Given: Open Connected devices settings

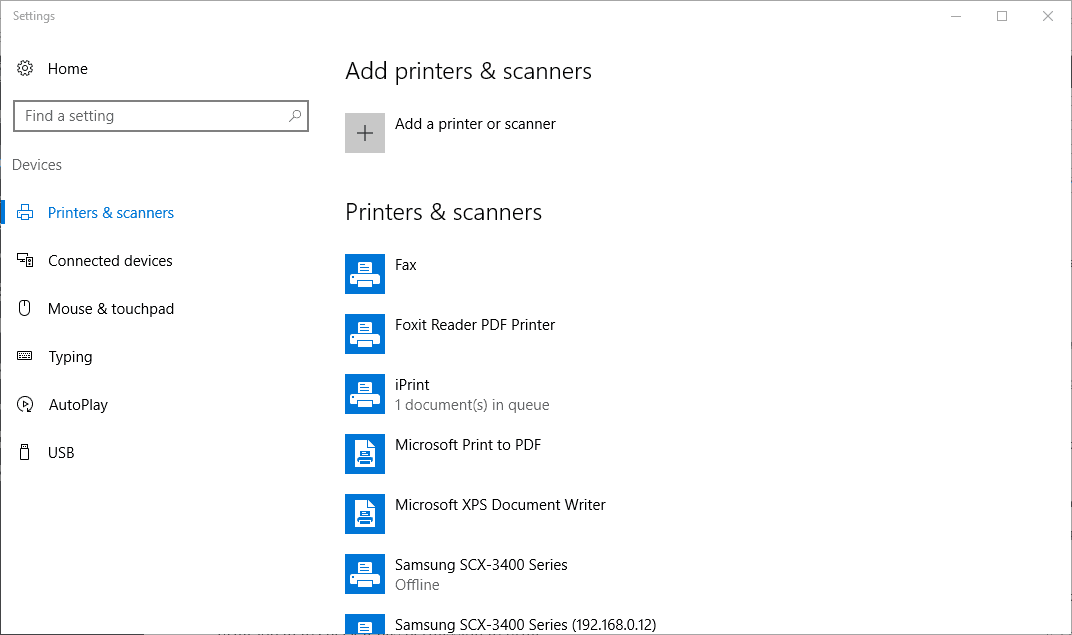Looking at the screenshot, I should [x=110, y=261].
